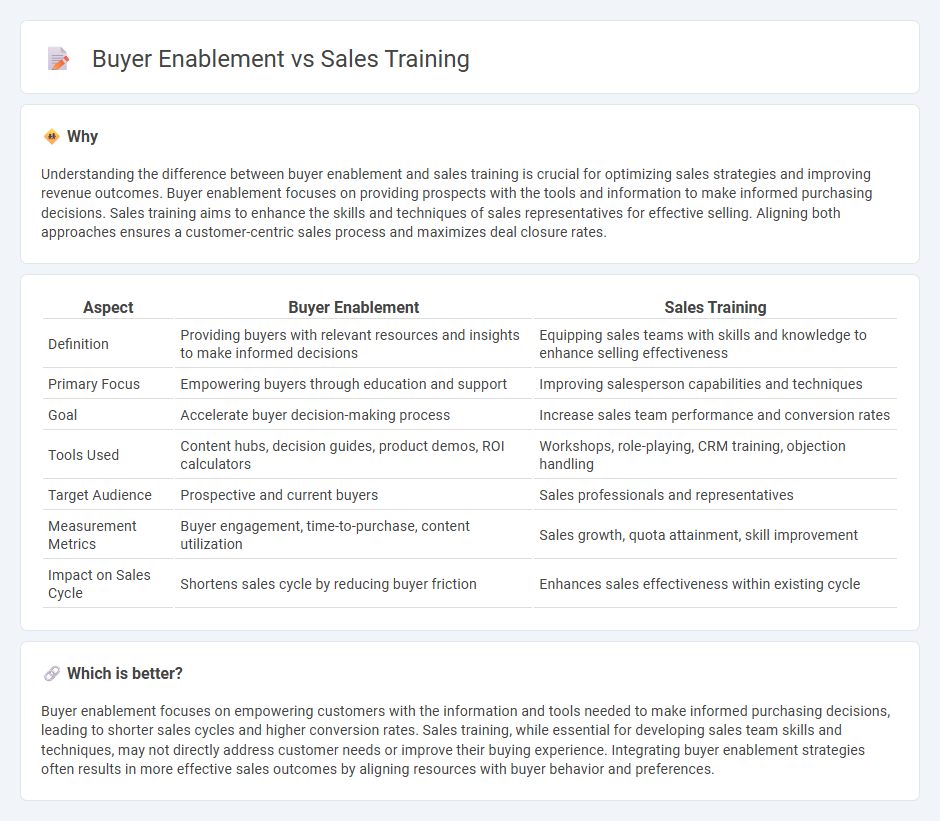Click the paragraph starting 'Buyer enablement focuses on empowering'
This screenshot has height=821, width=940.
point(466,739)
